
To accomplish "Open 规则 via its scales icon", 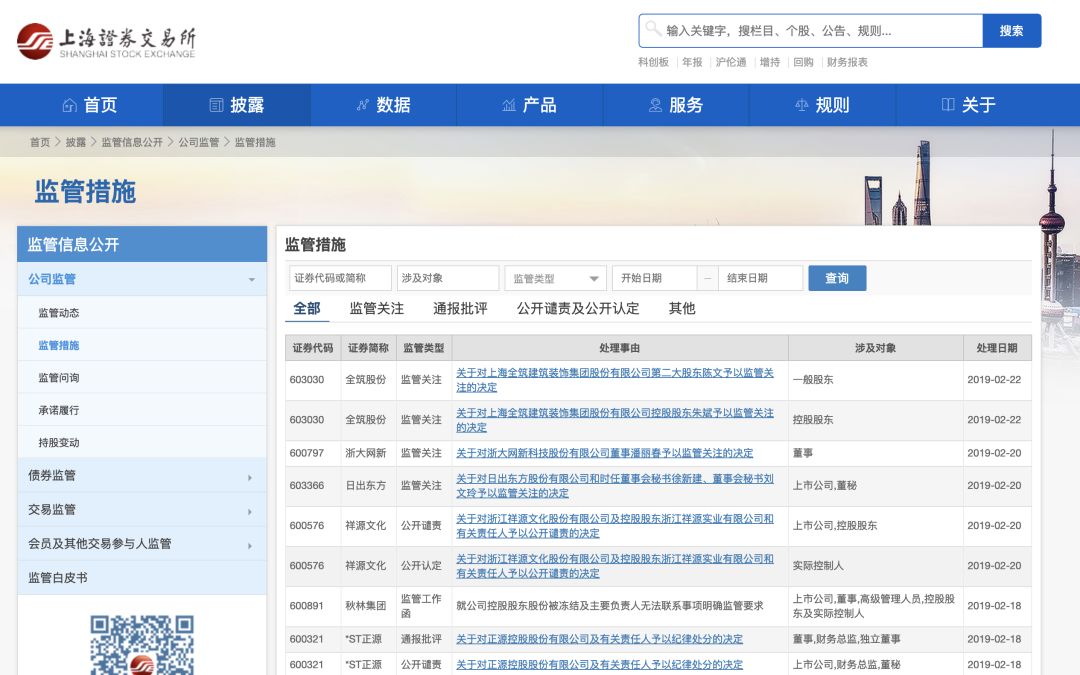I will 801,104.
